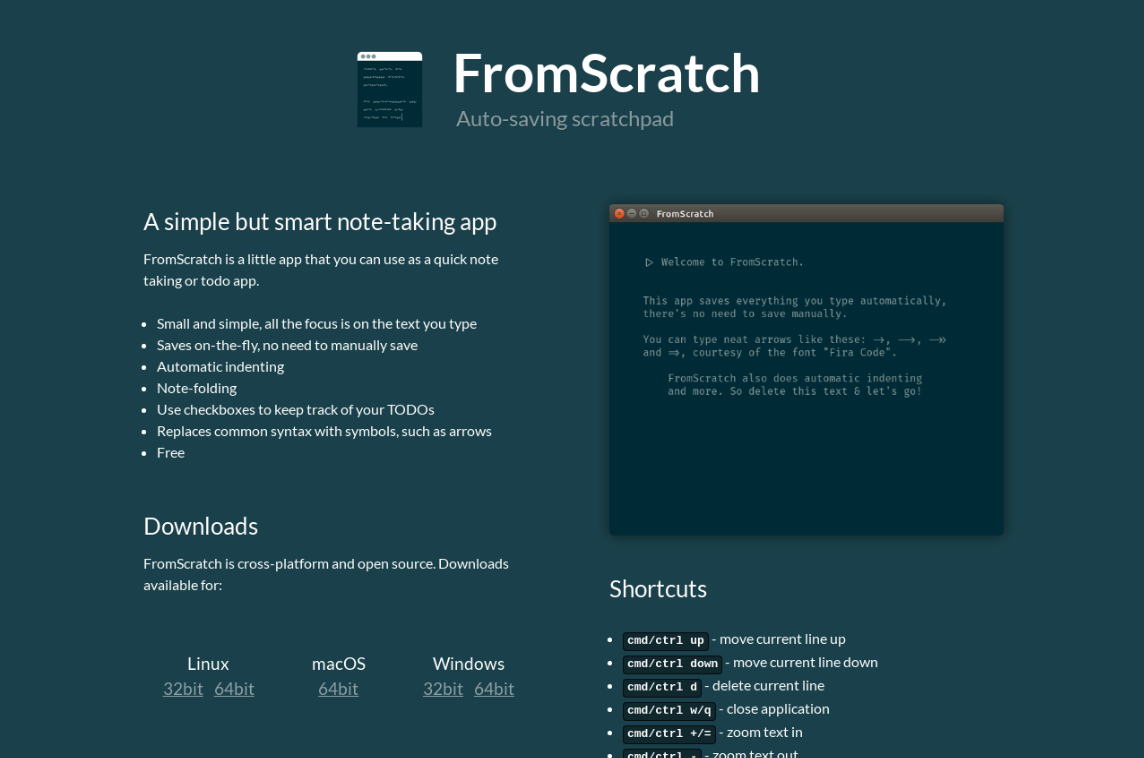1144x758 pixels.
Task: Click the 'Automatic indenting' feature bullet
Action: click(220, 367)
